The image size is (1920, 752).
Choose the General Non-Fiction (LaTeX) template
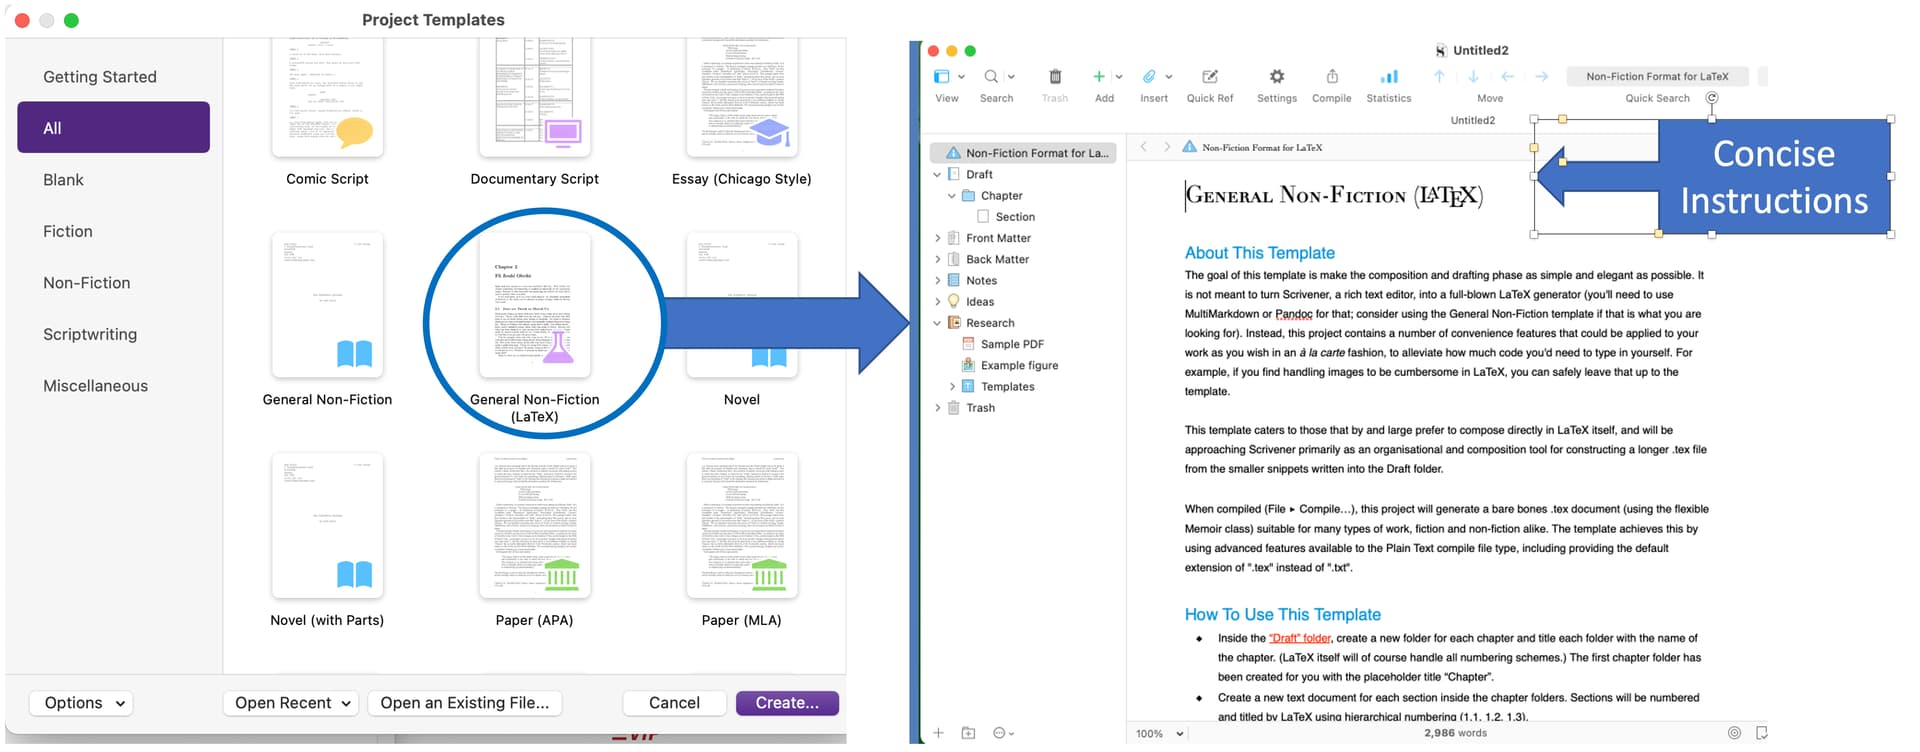coord(535,305)
